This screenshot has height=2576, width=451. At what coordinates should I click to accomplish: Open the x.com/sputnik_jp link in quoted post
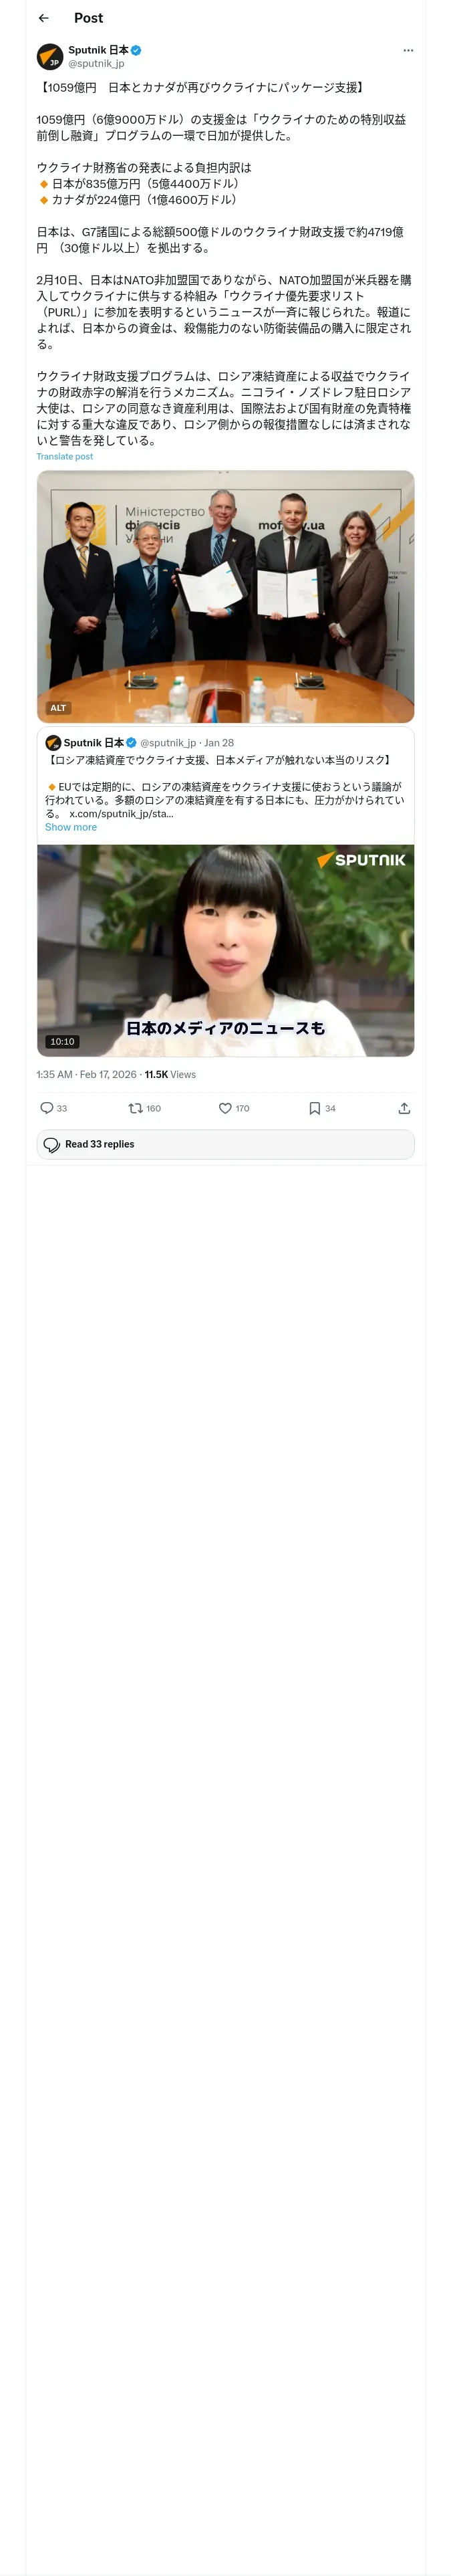121,814
